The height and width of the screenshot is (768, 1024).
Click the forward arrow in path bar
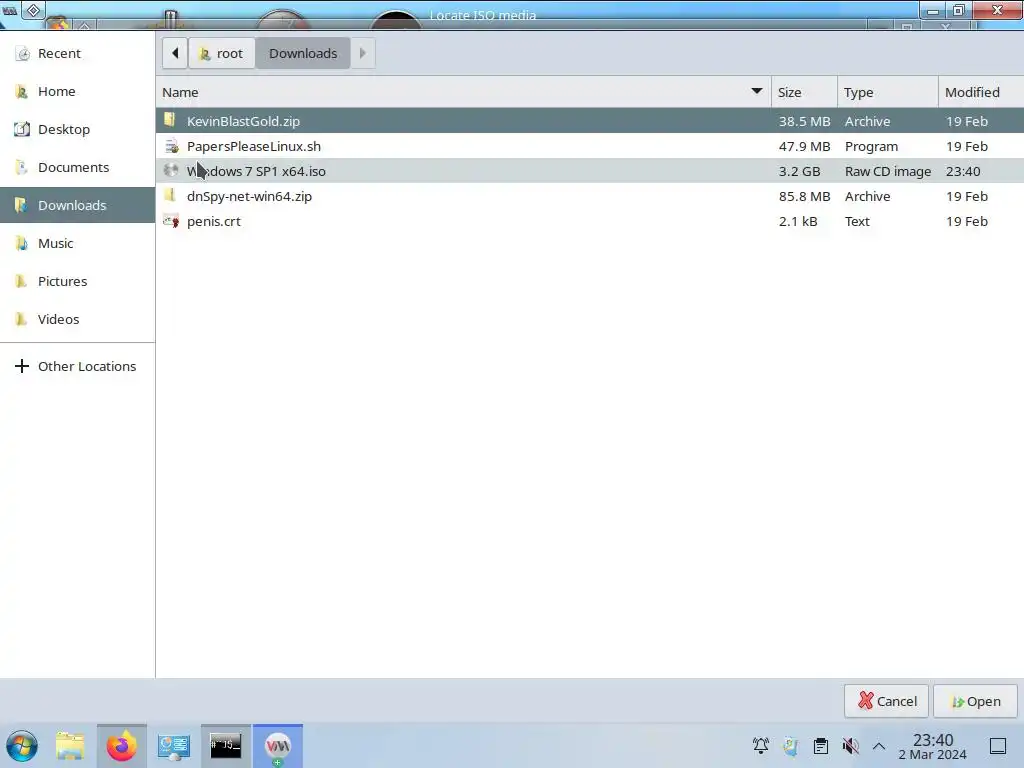pos(362,53)
